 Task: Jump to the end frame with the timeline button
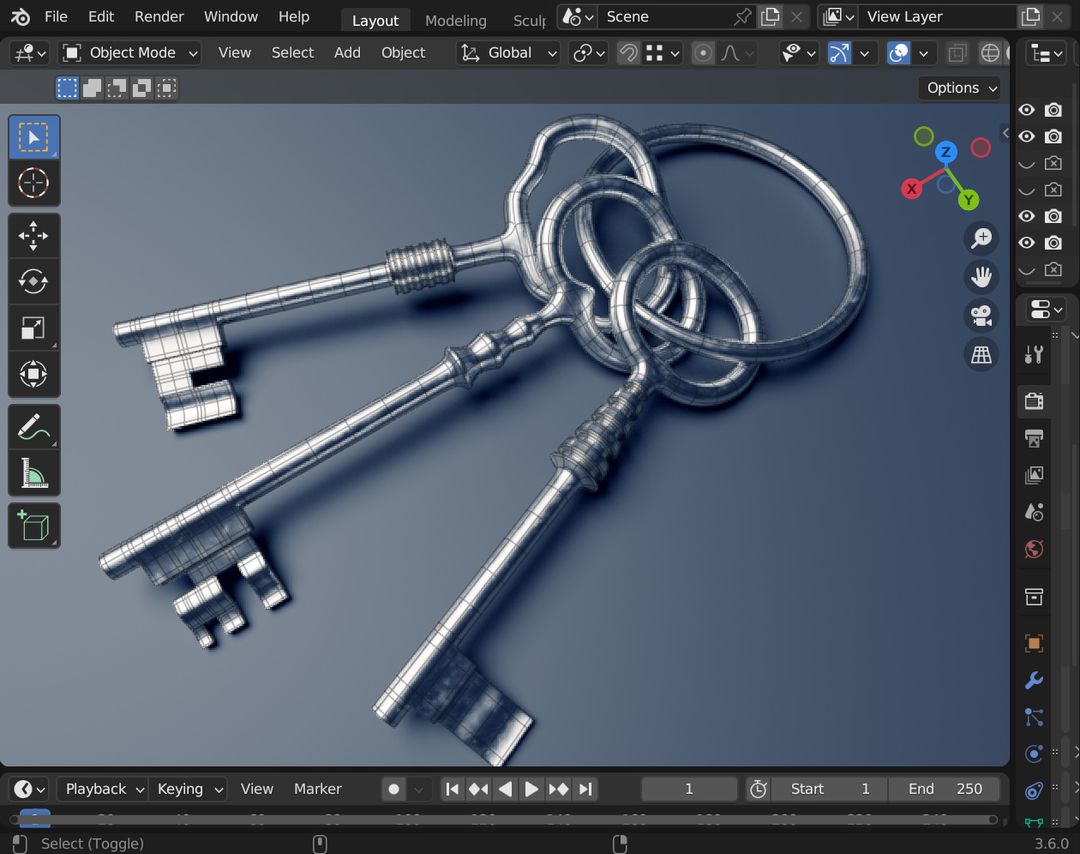(585, 789)
